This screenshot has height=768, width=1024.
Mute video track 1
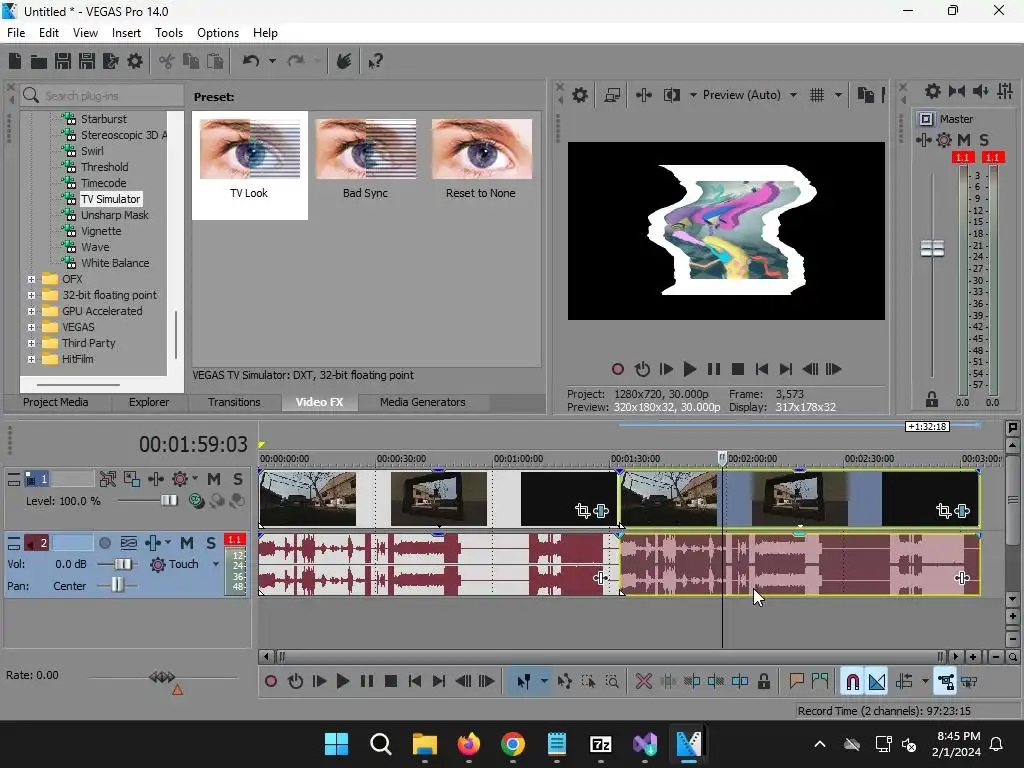coord(214,479)
